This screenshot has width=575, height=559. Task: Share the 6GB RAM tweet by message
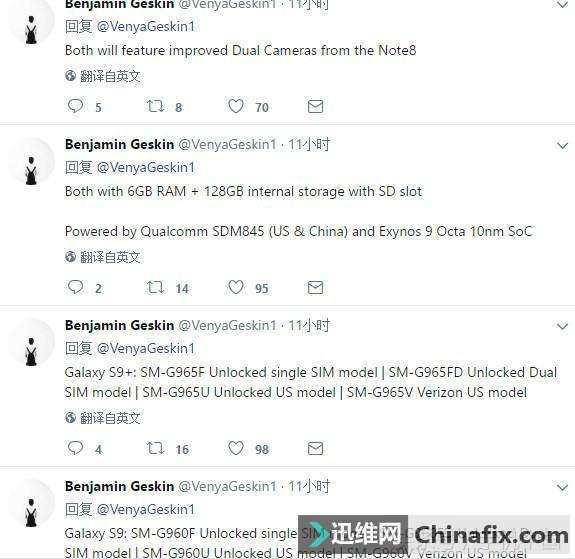(315, 288)
